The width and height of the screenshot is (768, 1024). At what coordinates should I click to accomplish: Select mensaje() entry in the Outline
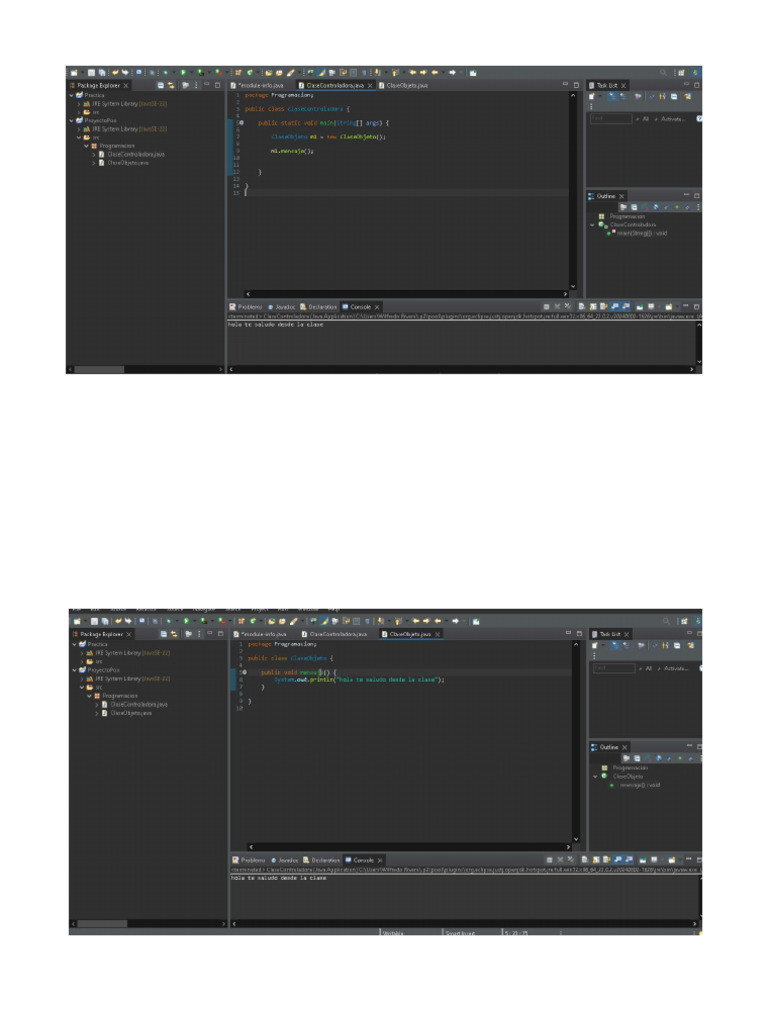tap(639, 785)
